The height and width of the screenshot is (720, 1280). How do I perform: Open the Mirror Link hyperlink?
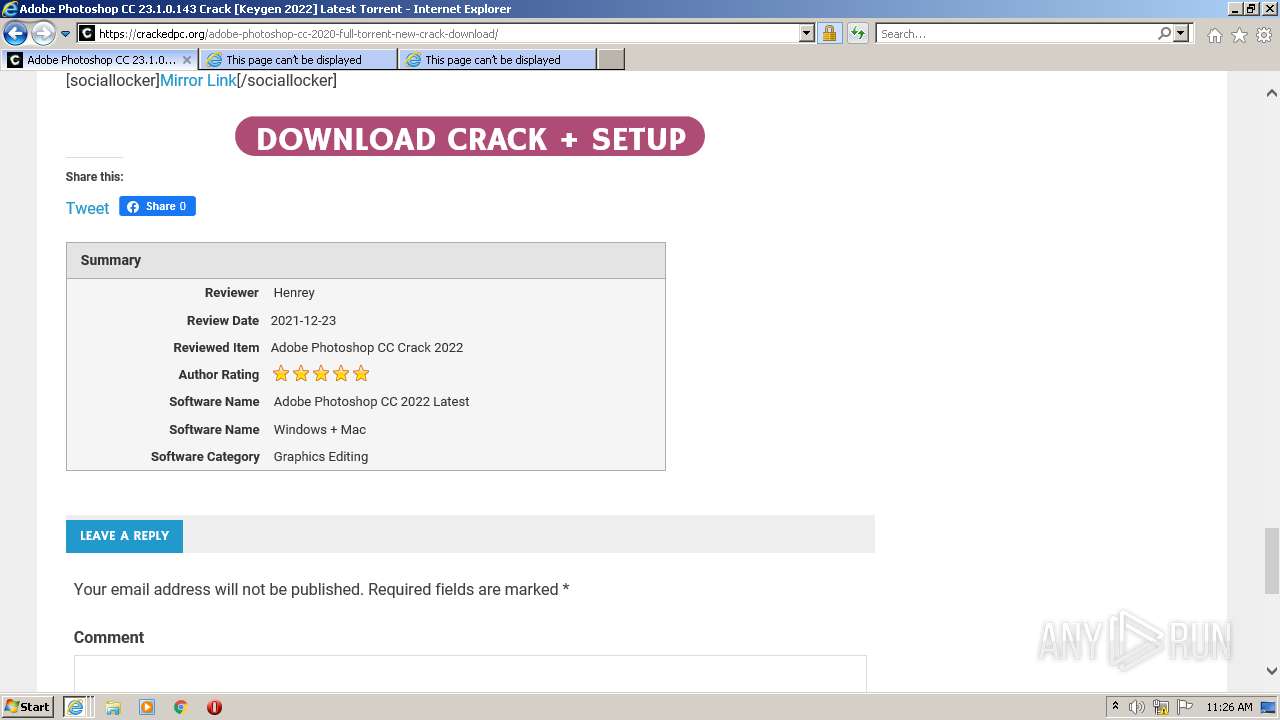coord(198,80)
